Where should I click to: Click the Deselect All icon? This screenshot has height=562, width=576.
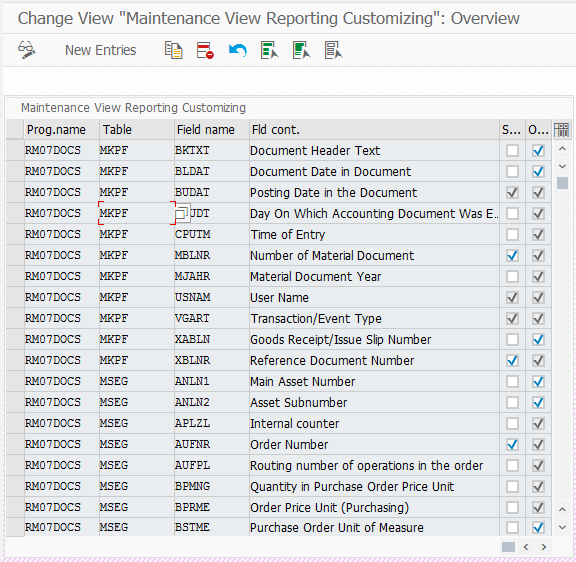(x=333, y=50)
